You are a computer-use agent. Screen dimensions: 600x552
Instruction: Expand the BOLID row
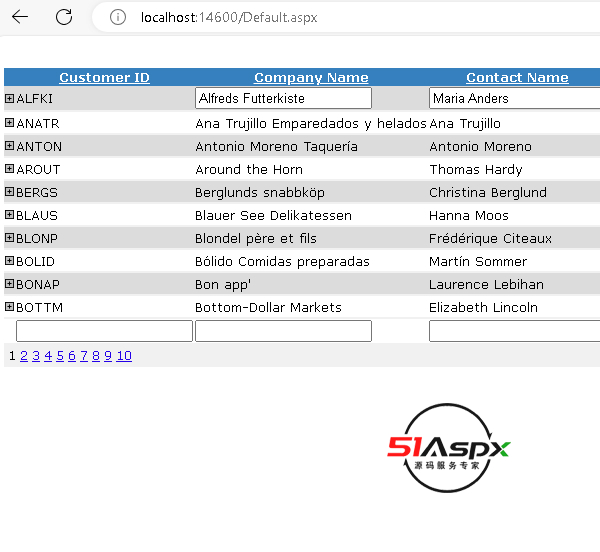click(x=9, y=261)
